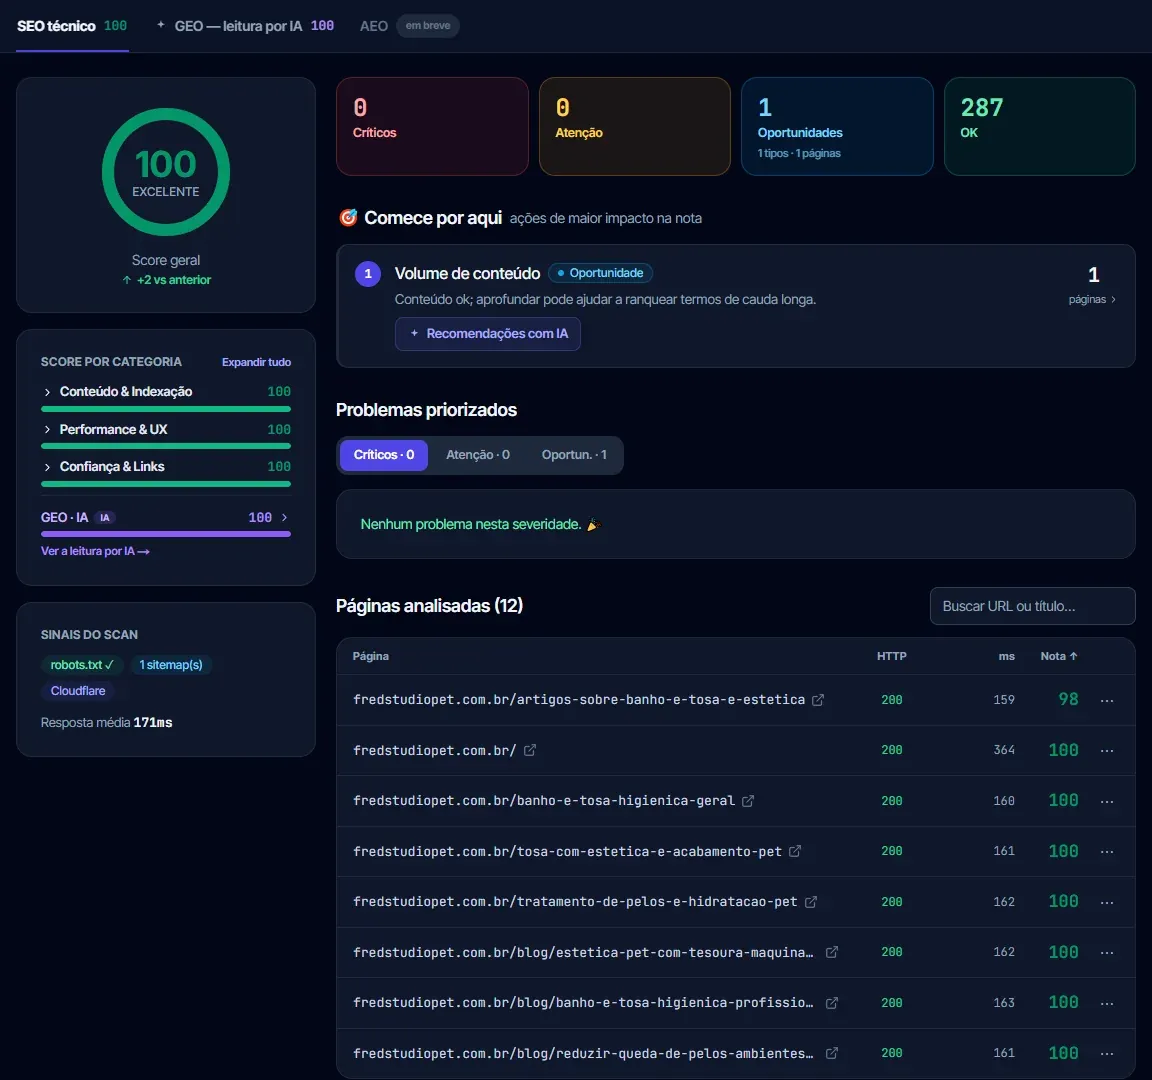This screenshot has width=1152, height=1080.
Task: Open more options for tratamento-de-pelos-e-hidratacao-pet row
Action: click(1107, 902)
